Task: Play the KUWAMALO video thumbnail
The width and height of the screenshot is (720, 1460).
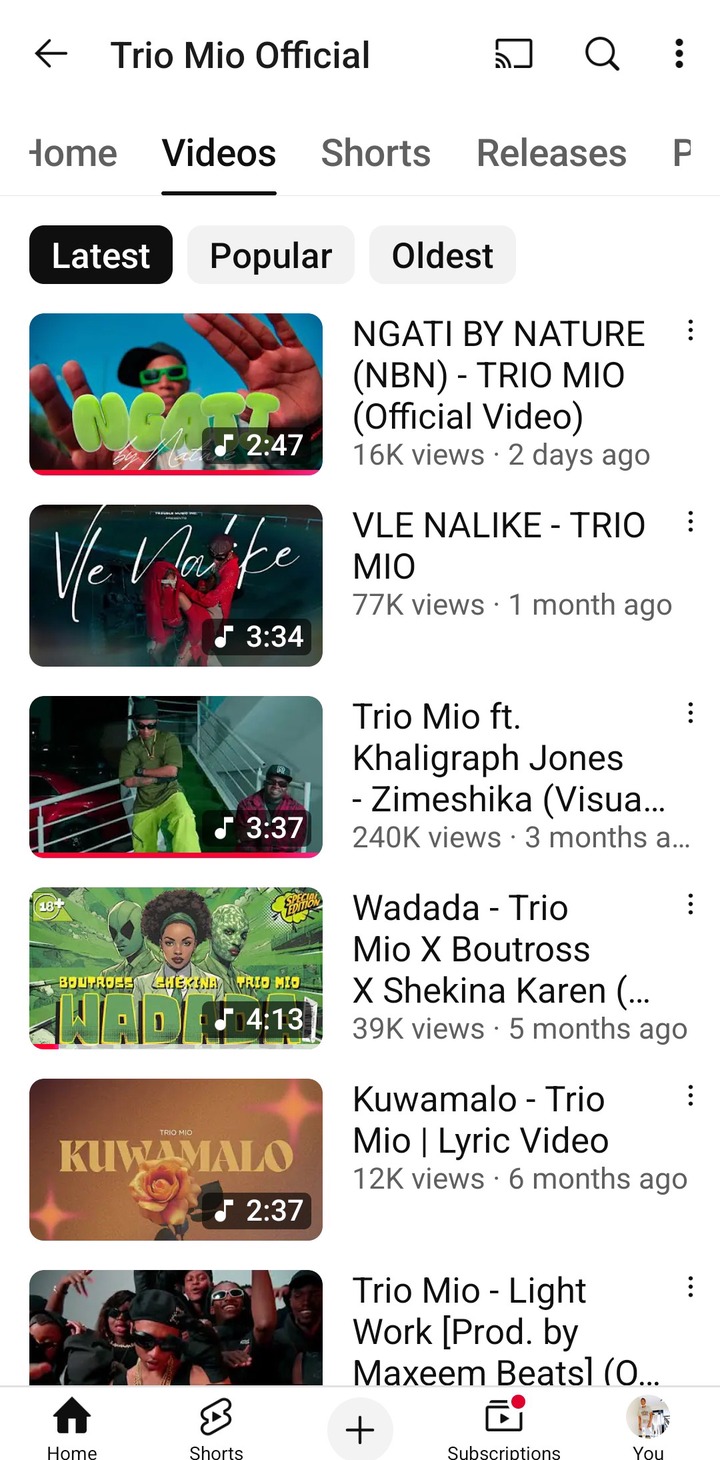Action: 176,1159
